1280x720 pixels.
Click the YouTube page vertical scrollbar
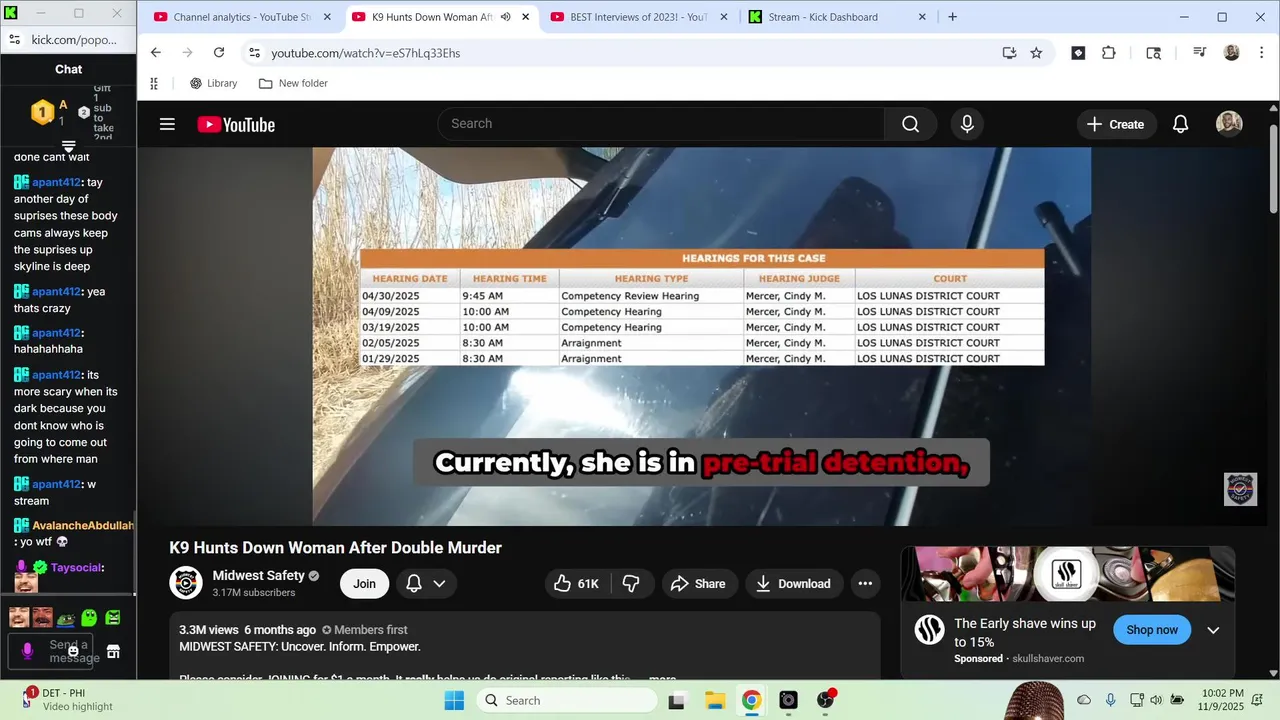click(x=1273, y=170)
